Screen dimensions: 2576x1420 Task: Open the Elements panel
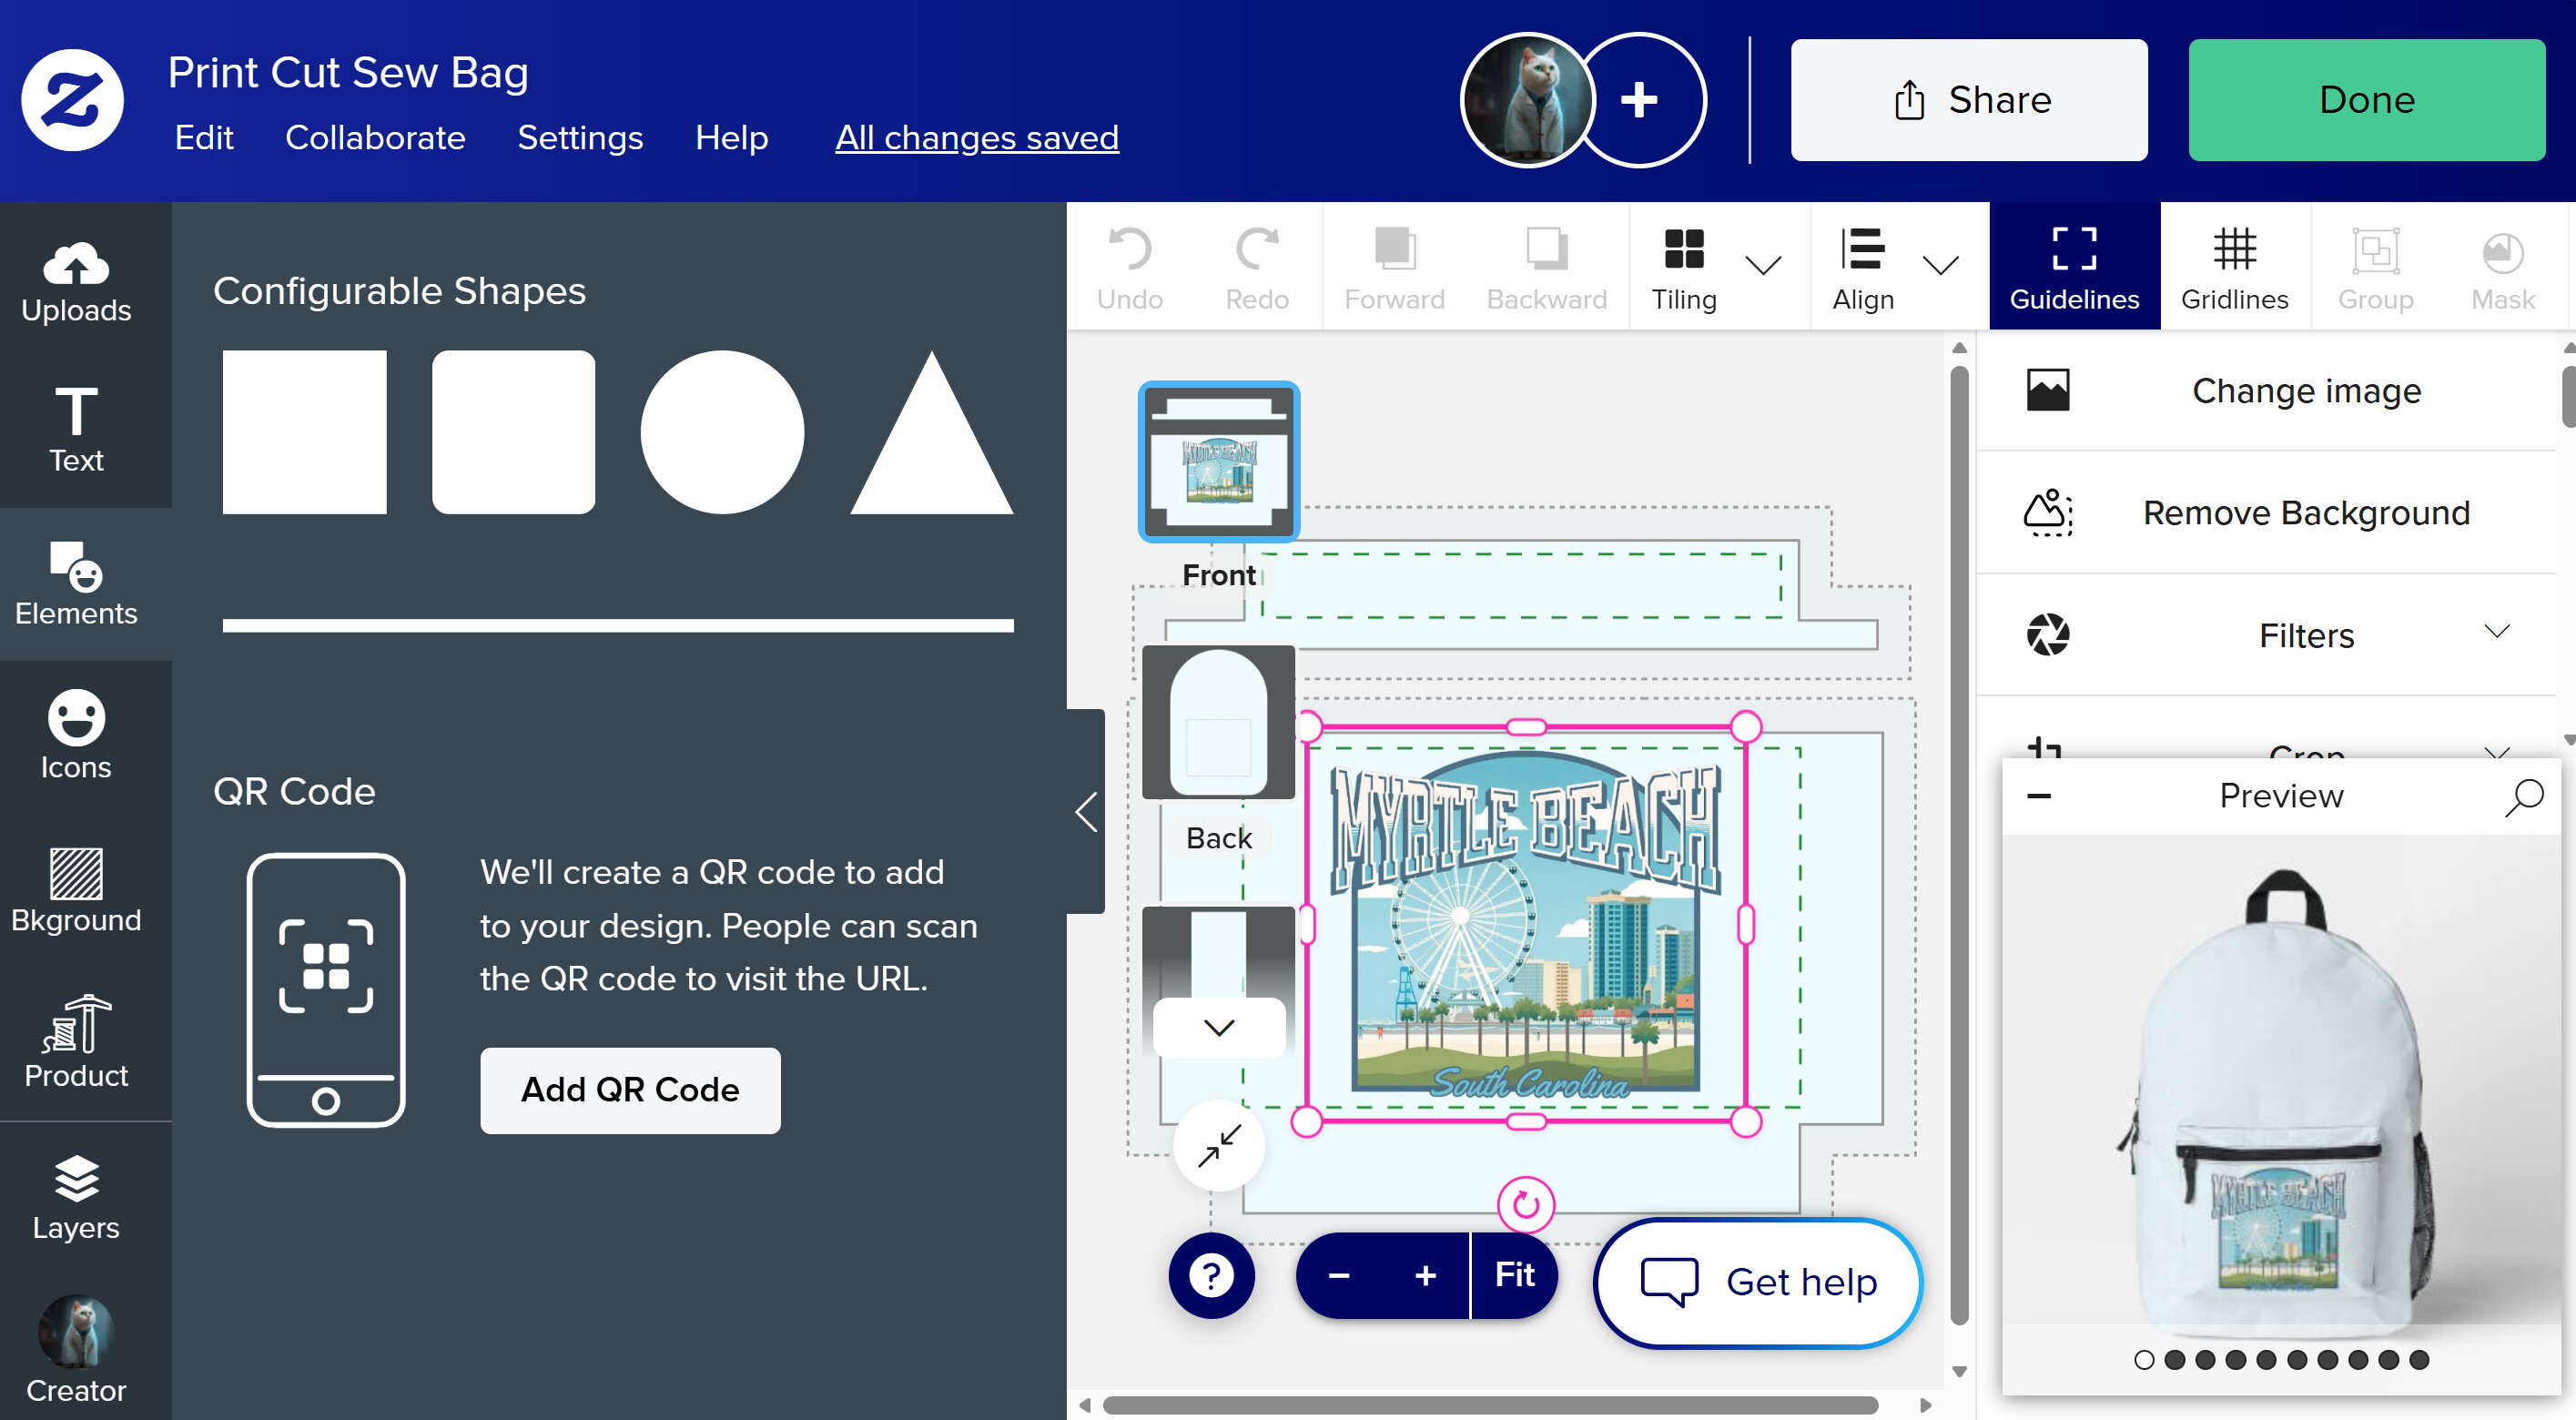coord(76,584)
